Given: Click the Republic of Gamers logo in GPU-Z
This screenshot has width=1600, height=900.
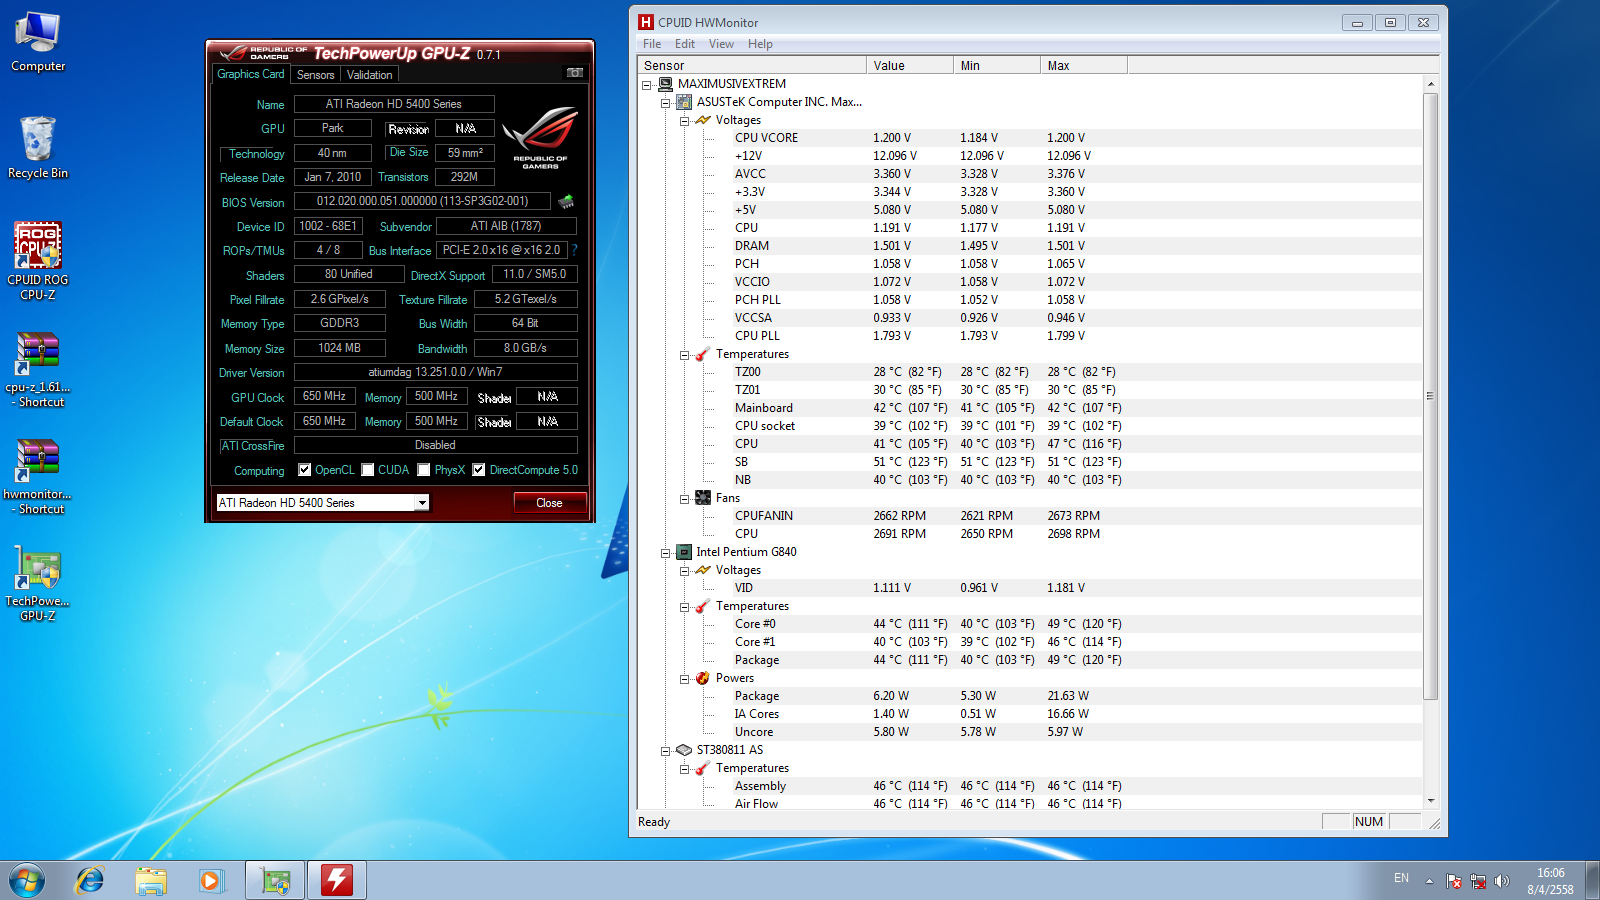Looking at the screenshot, I should click(x=540, y=137).
